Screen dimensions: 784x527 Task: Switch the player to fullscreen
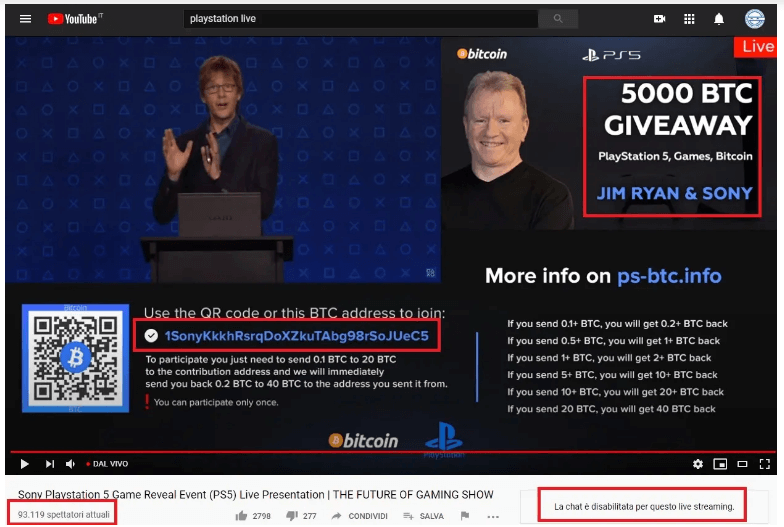764,464
